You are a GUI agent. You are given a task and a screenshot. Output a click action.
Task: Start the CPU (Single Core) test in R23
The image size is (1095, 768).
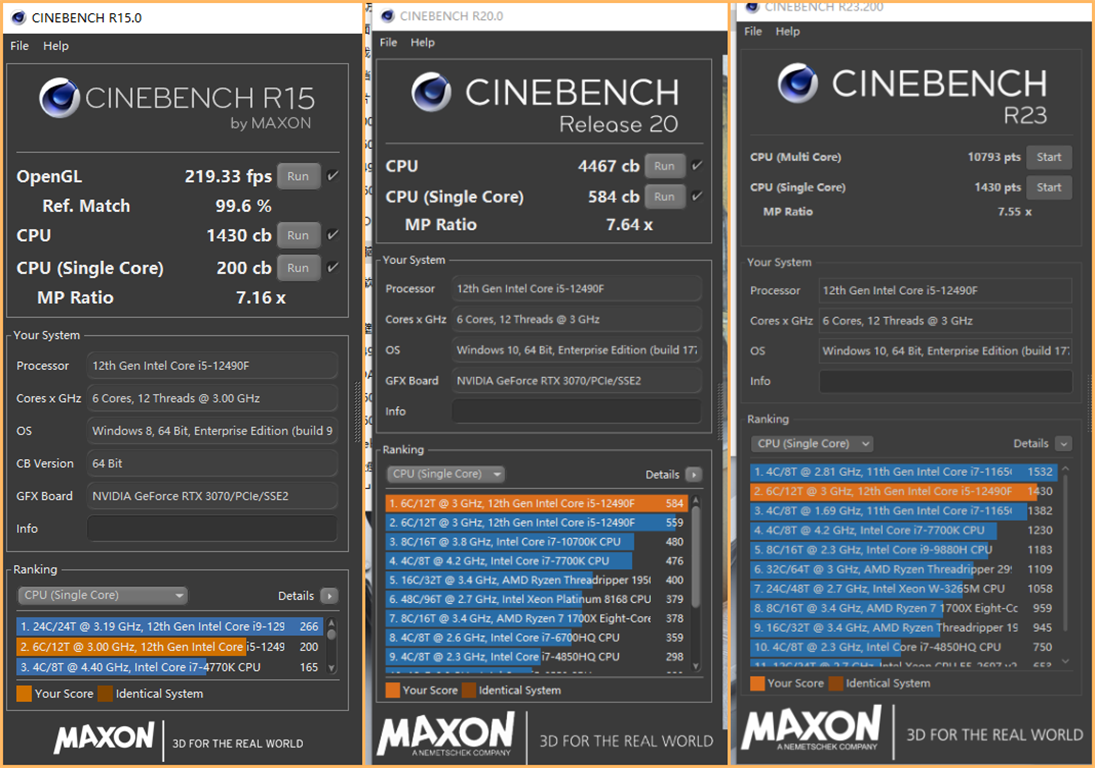[x=1049, y=187]
